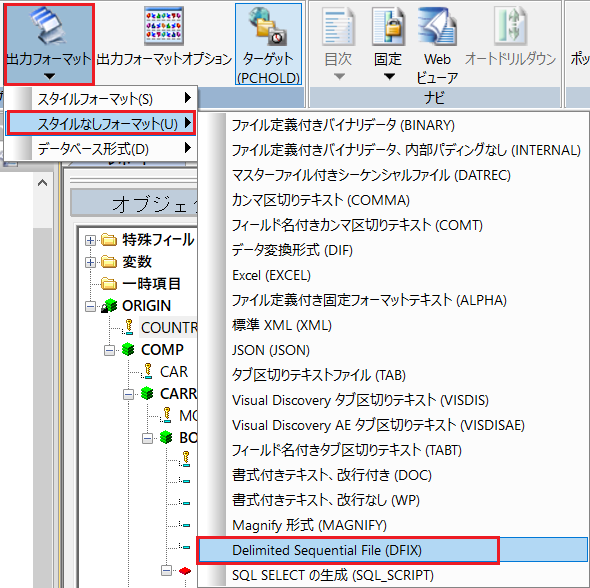Click the 固定 lock icon
Viewport: 590px width, 588px height.
pyautogui.click(x=389, y=26)
